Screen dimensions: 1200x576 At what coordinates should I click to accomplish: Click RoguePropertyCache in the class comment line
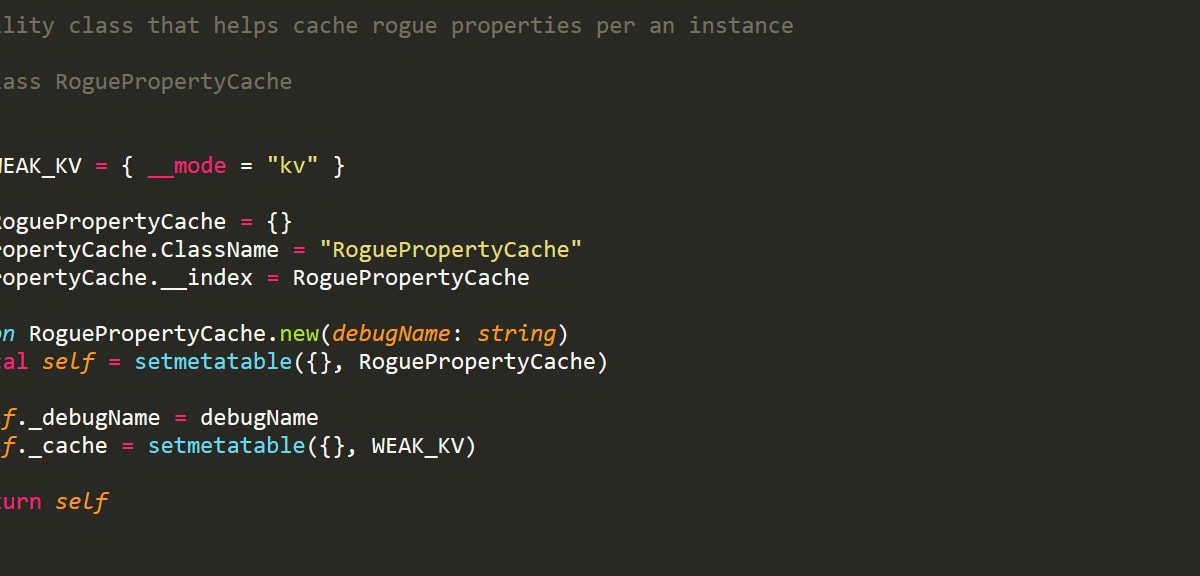pyautogui.click(x=173, y=82)
